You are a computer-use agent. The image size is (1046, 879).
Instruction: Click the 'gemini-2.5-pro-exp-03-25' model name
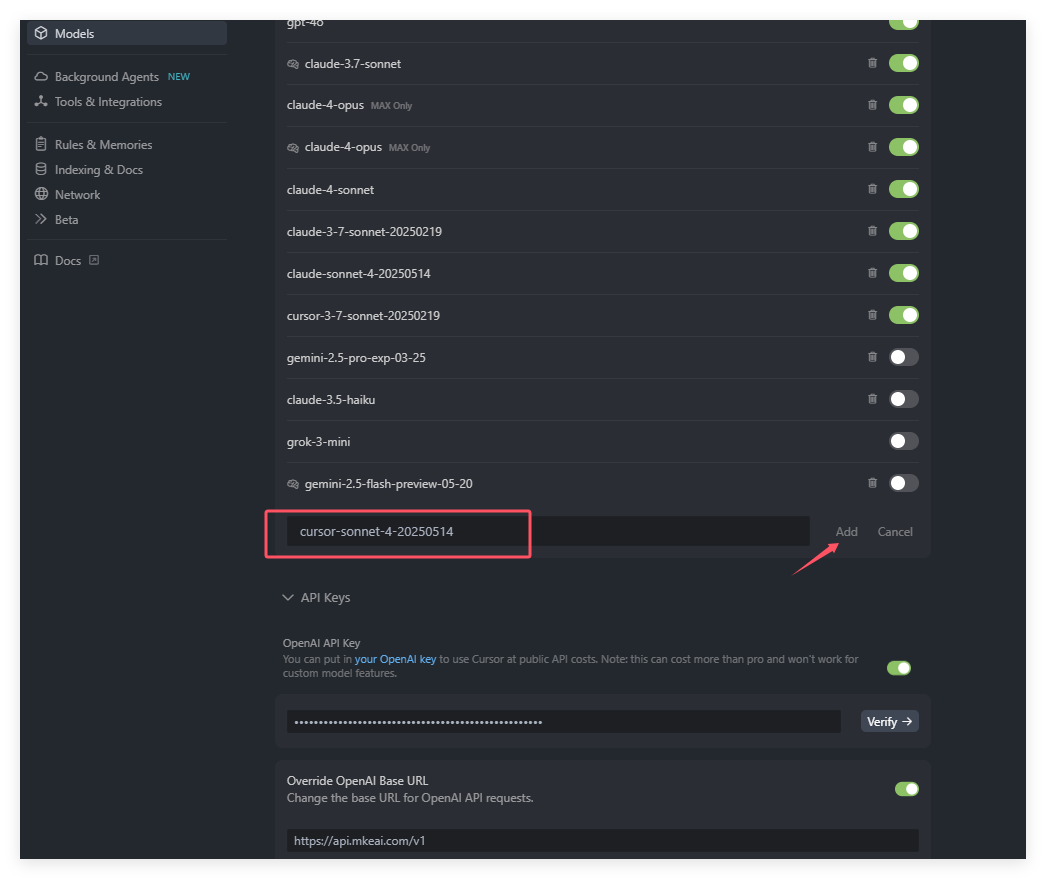pos(356,357)
